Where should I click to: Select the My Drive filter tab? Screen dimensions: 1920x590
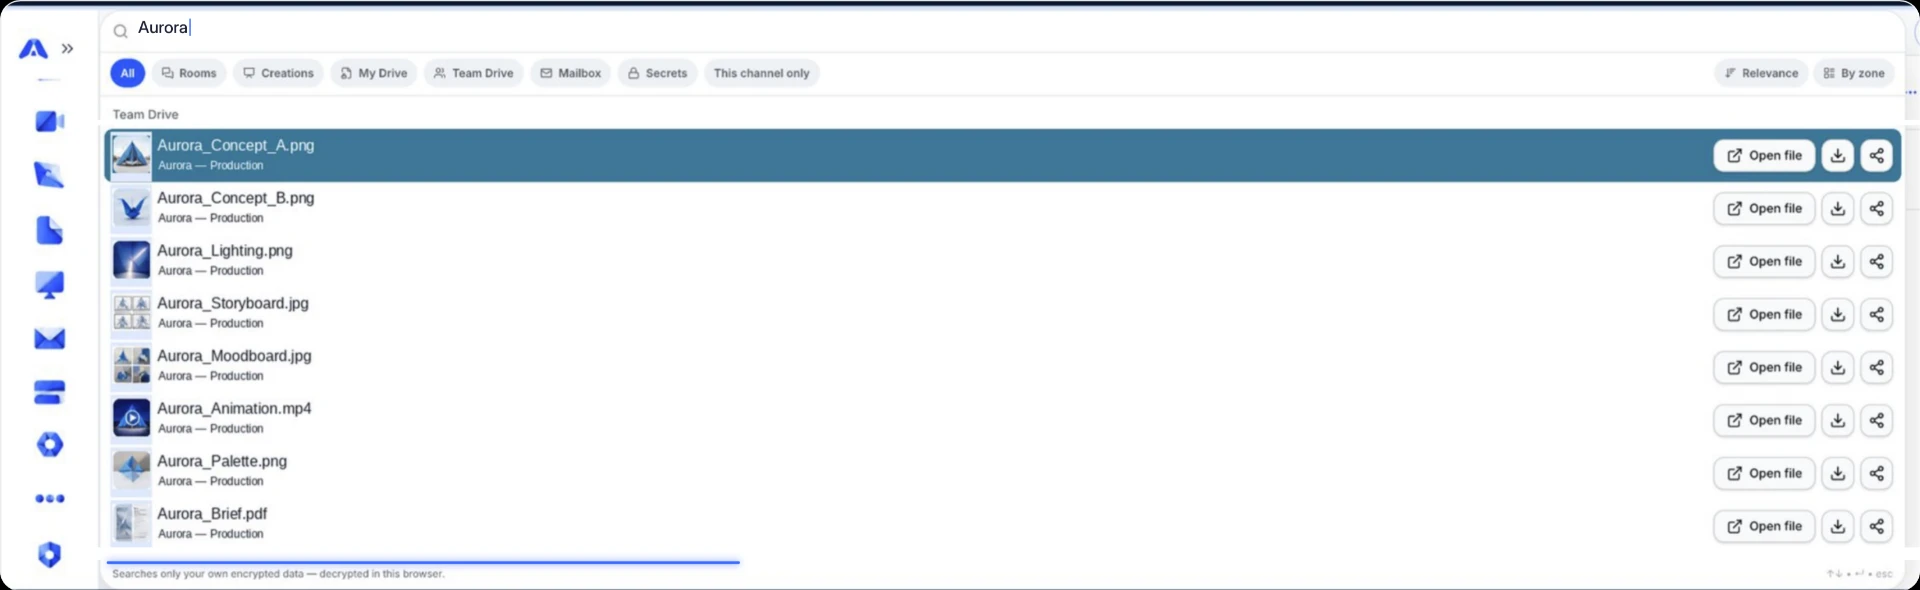(x=373, y=73)
